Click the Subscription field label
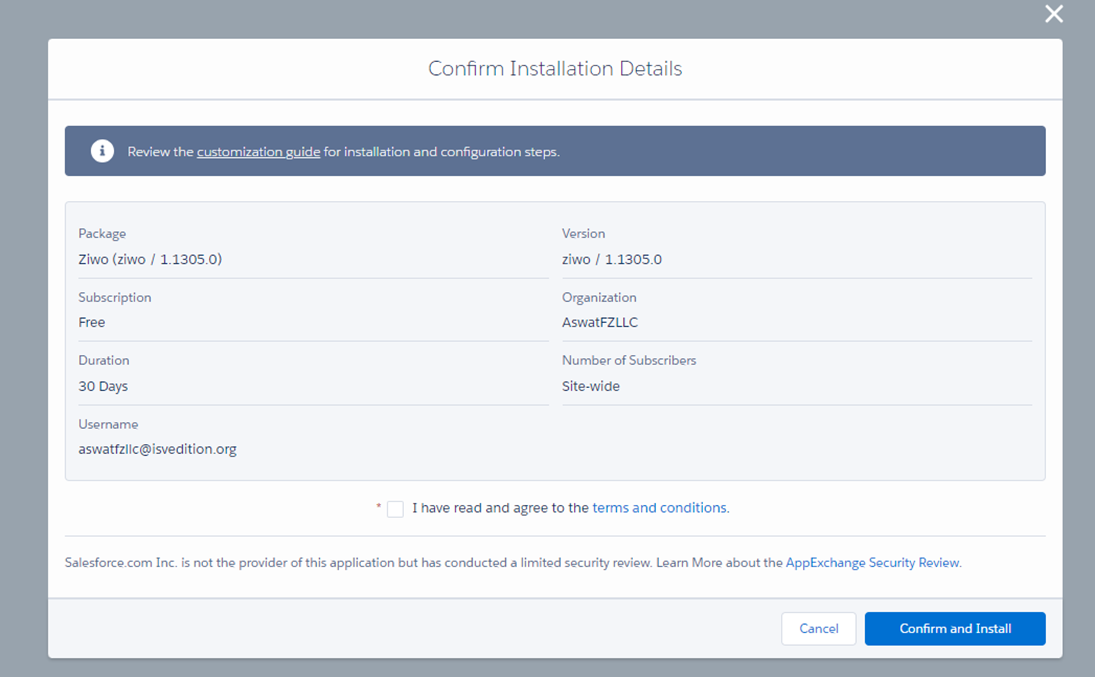Screen dimensions: 1095x677 (115, 298)
